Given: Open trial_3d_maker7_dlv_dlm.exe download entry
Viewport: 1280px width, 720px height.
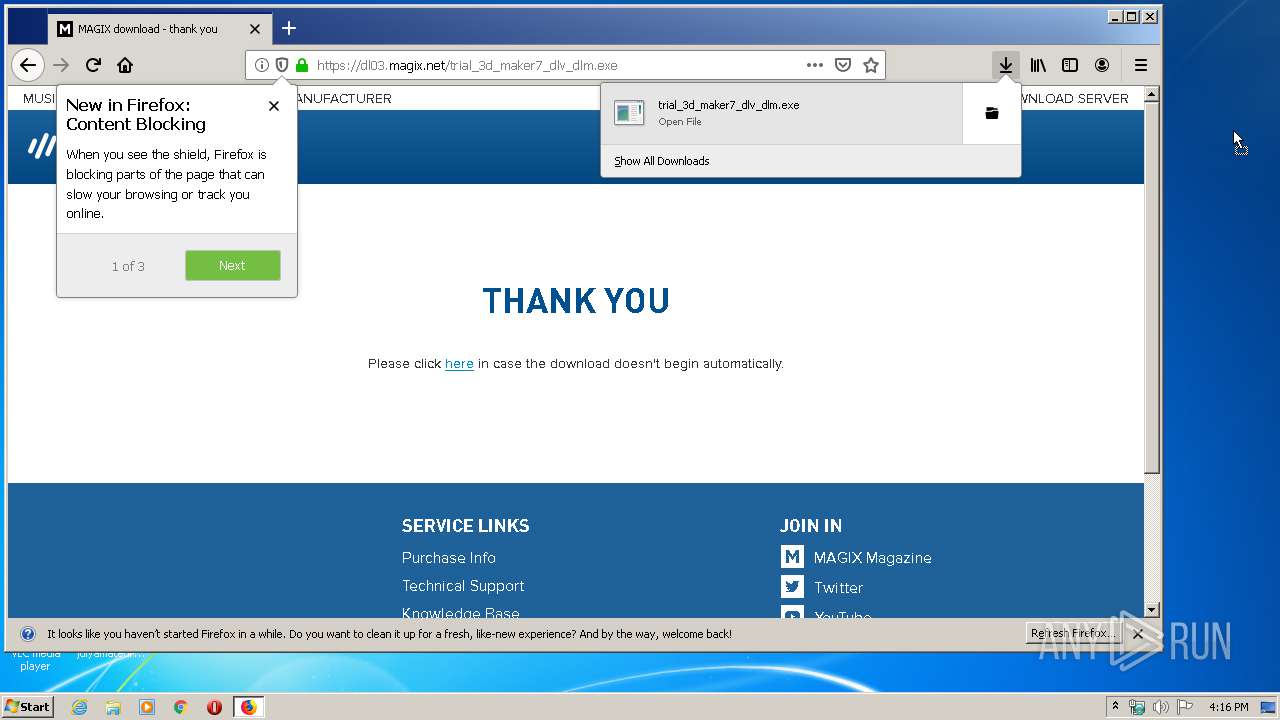Looking at the screenshot, I should click(x=782, y=113).
